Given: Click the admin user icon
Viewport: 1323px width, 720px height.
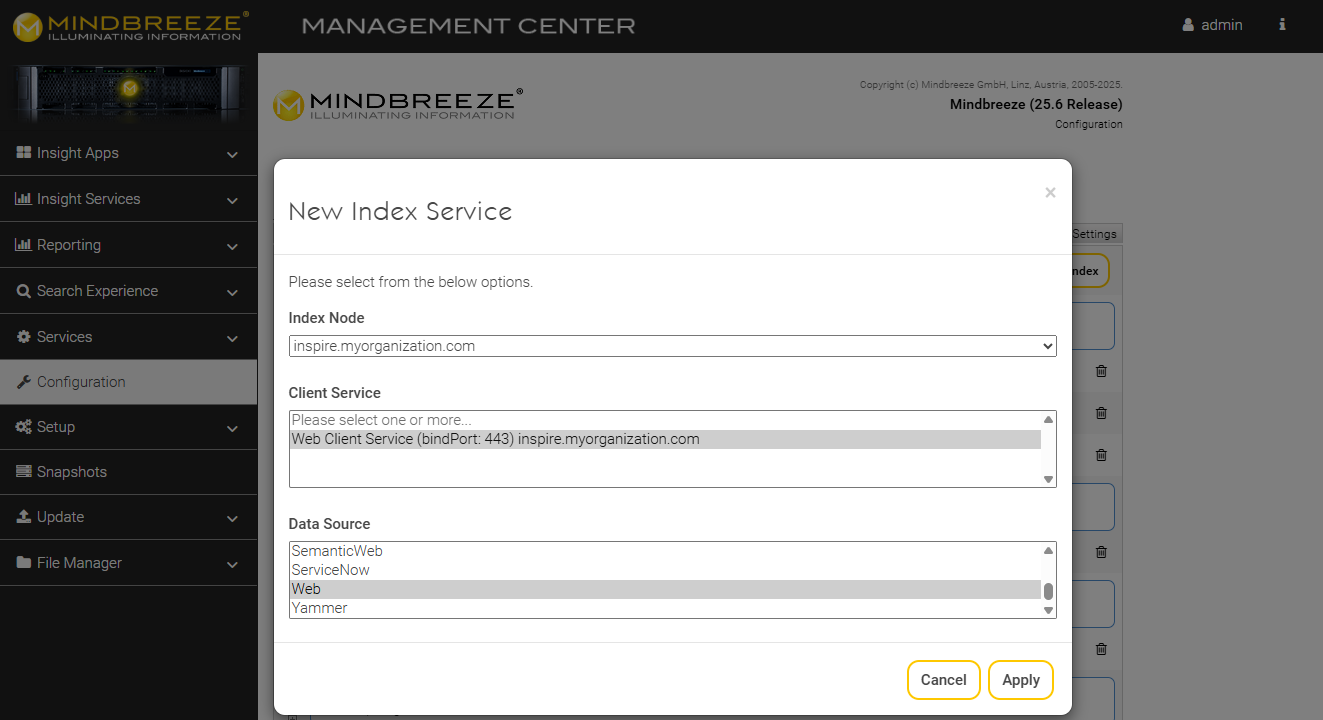Looking at the screenshot, I should tap(1188, 25).
